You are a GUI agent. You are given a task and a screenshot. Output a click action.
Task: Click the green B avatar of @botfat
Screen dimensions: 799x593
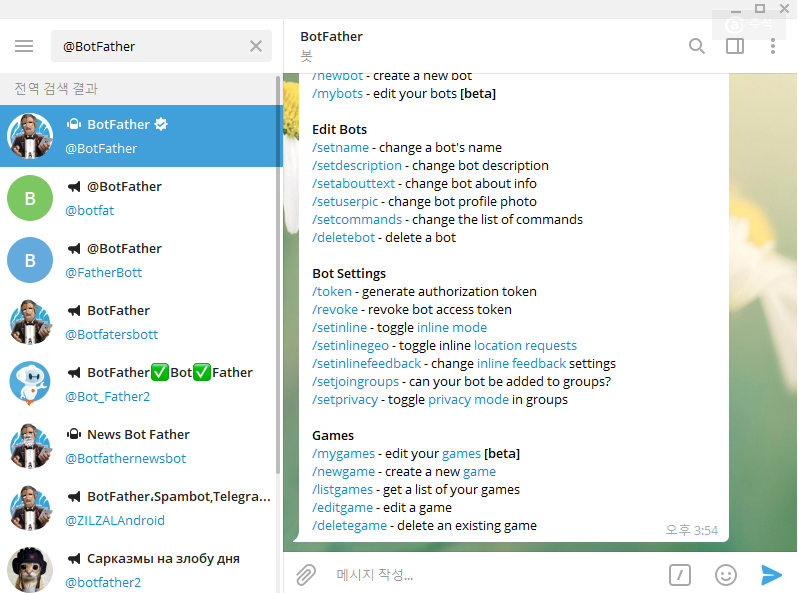30,198
